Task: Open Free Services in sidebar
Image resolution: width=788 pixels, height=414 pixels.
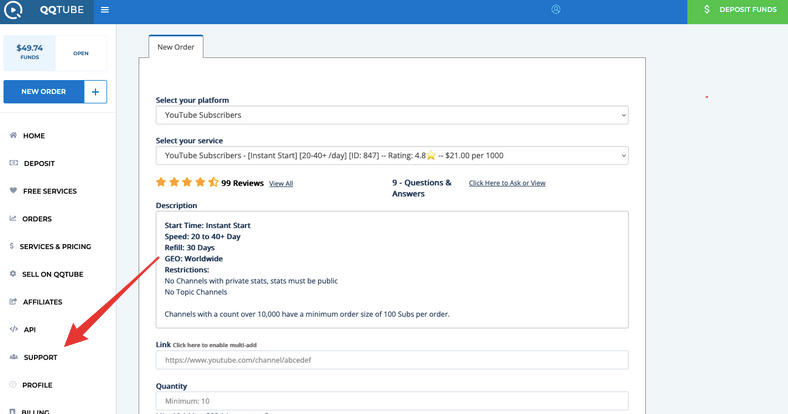Action: tap(50, 191)
